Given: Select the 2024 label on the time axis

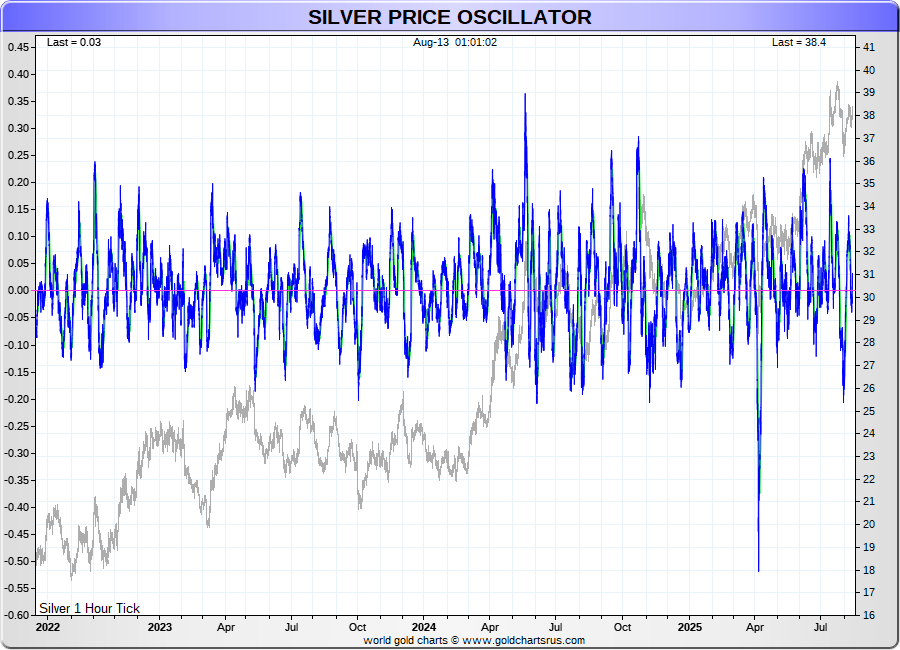Looking at the screenshot, I should pyautogui.click(x=424, y=627).
